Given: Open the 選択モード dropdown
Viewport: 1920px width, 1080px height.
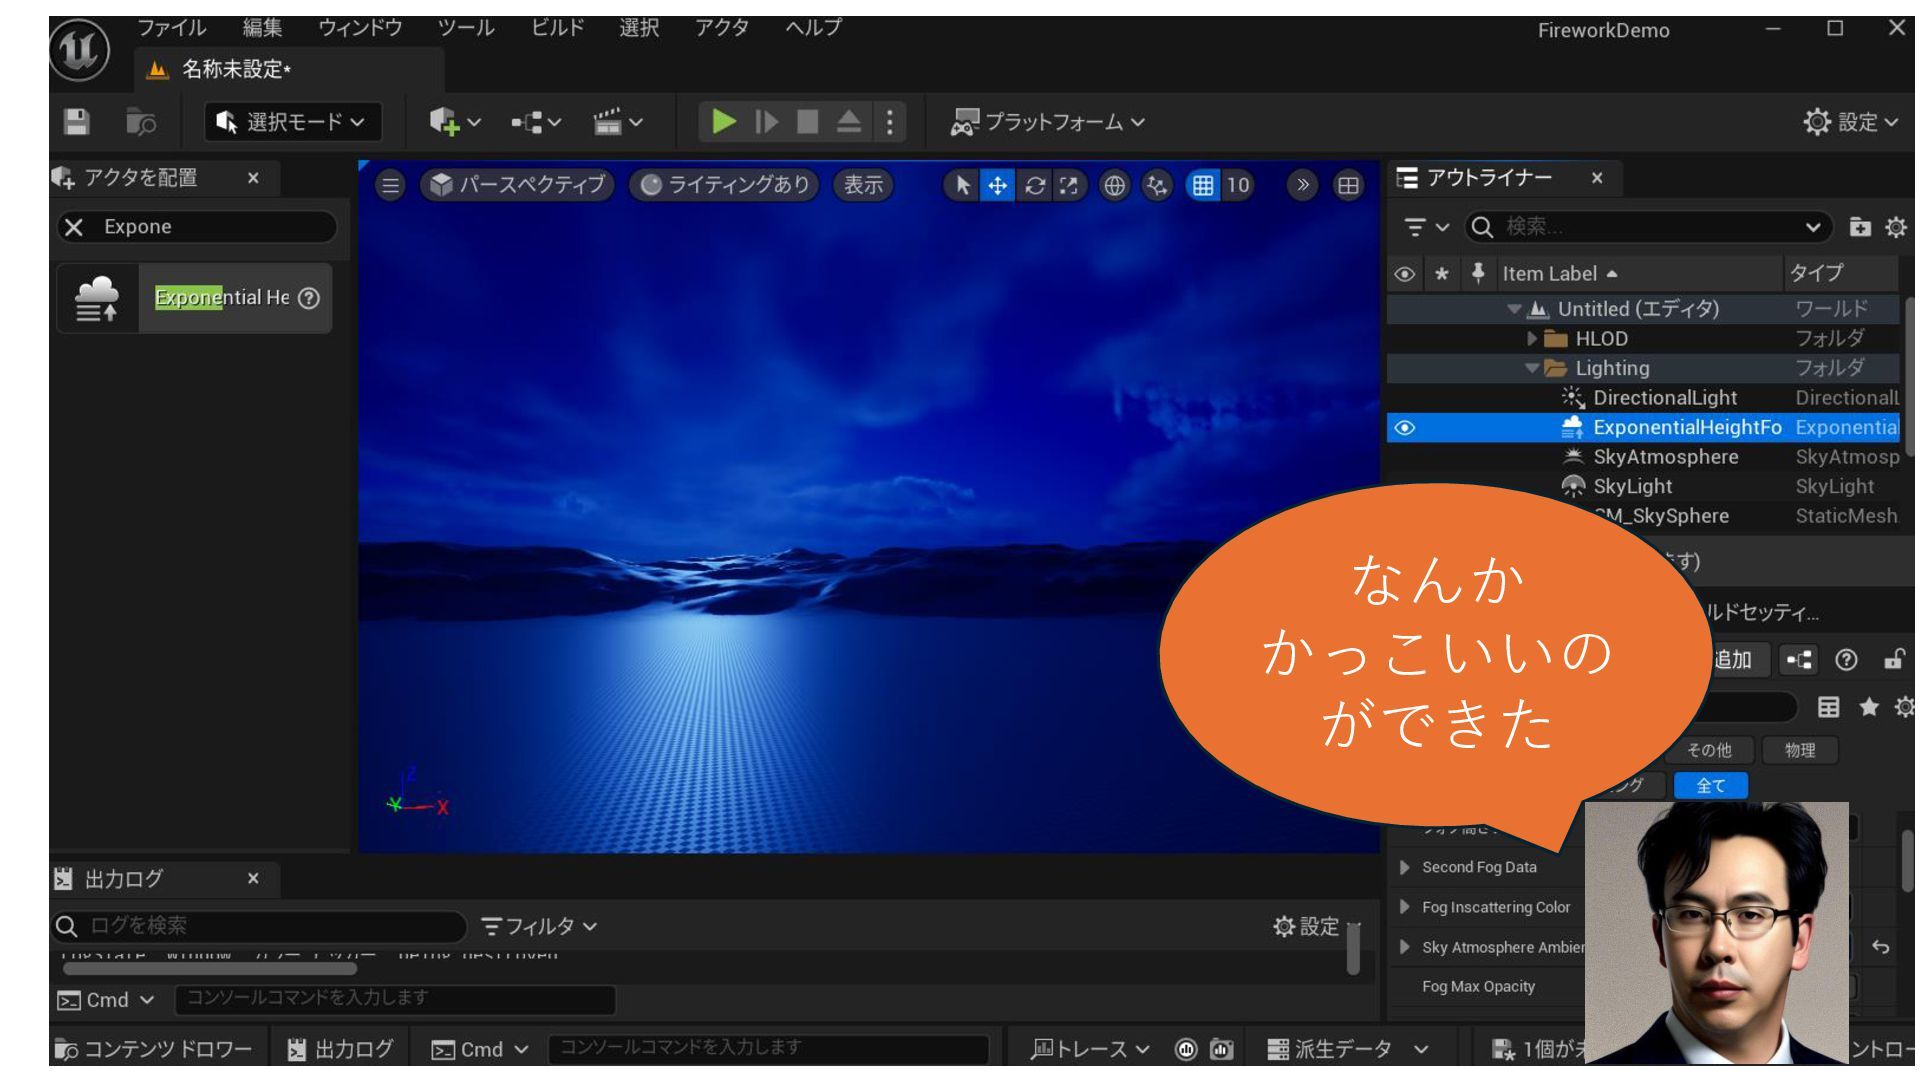Looking at the screenshot, I should point(292,122).
